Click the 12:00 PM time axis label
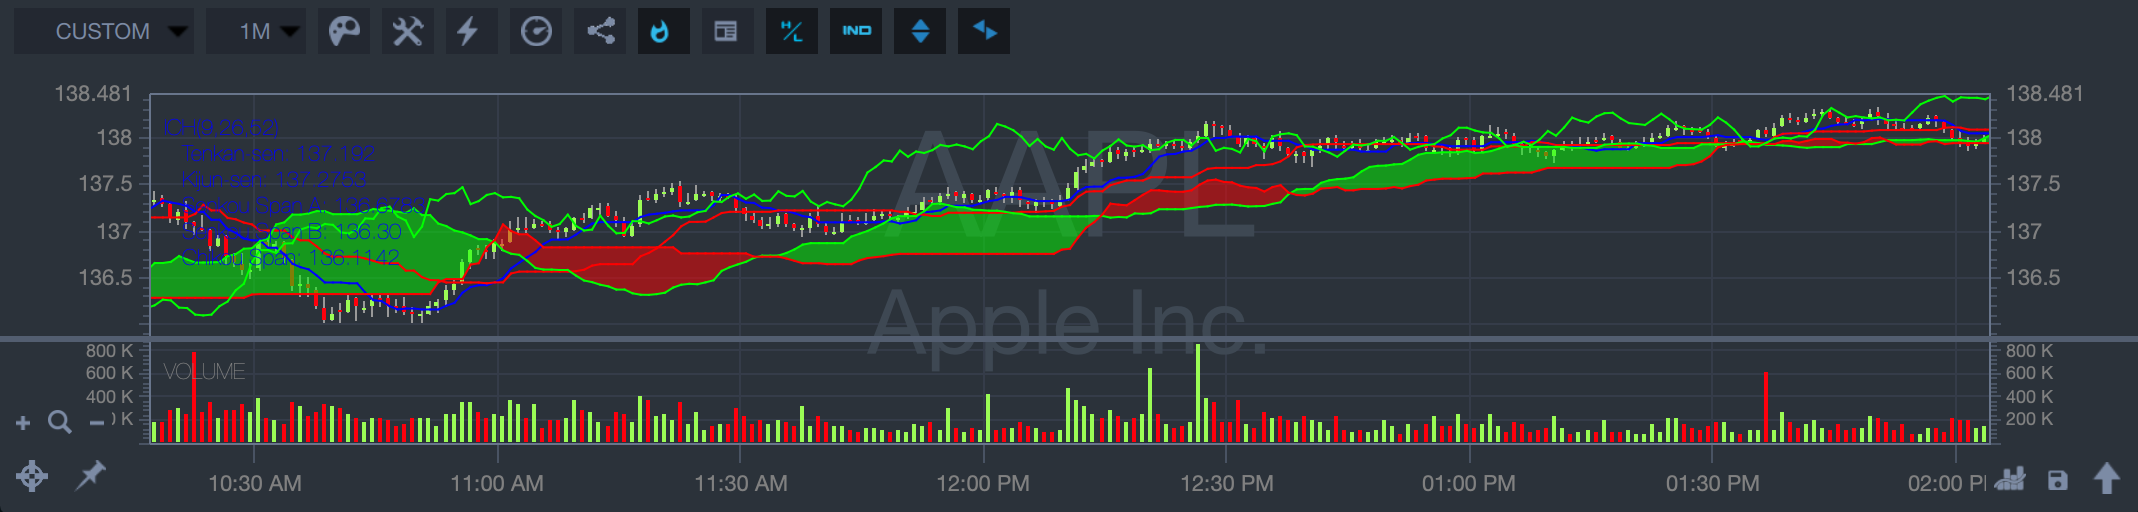 point(983,484)
